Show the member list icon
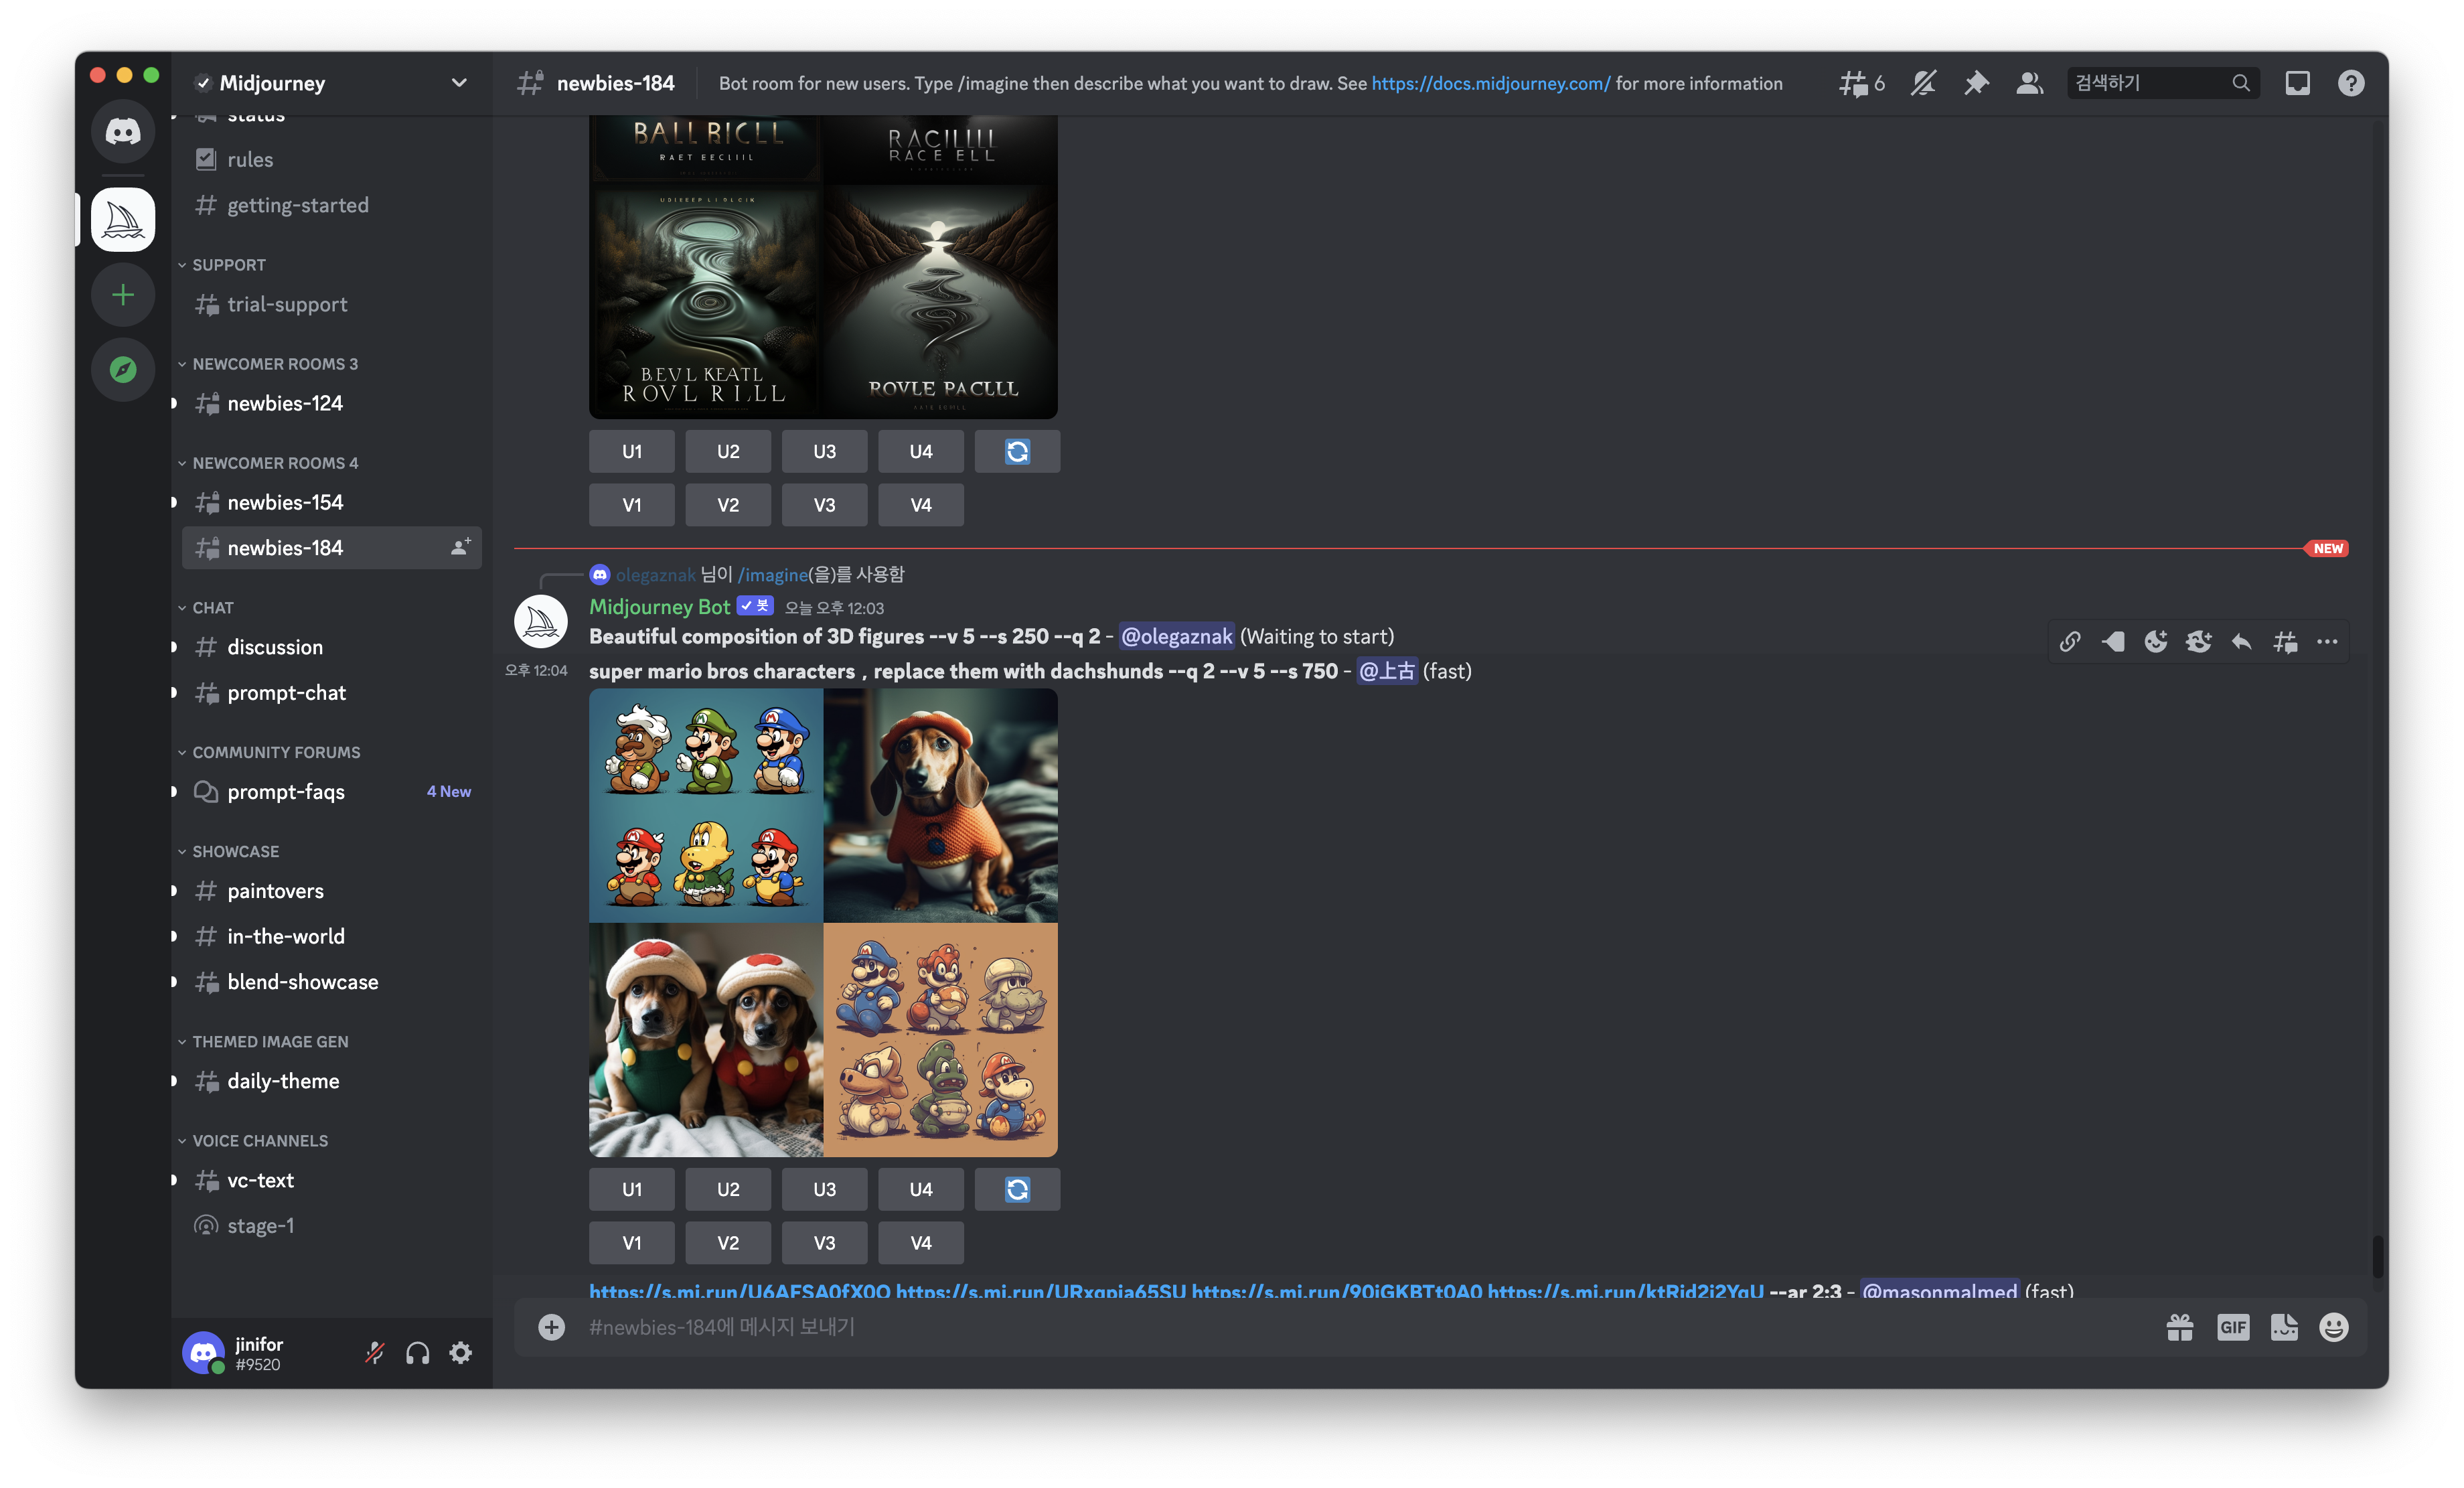 [2029, 83]
